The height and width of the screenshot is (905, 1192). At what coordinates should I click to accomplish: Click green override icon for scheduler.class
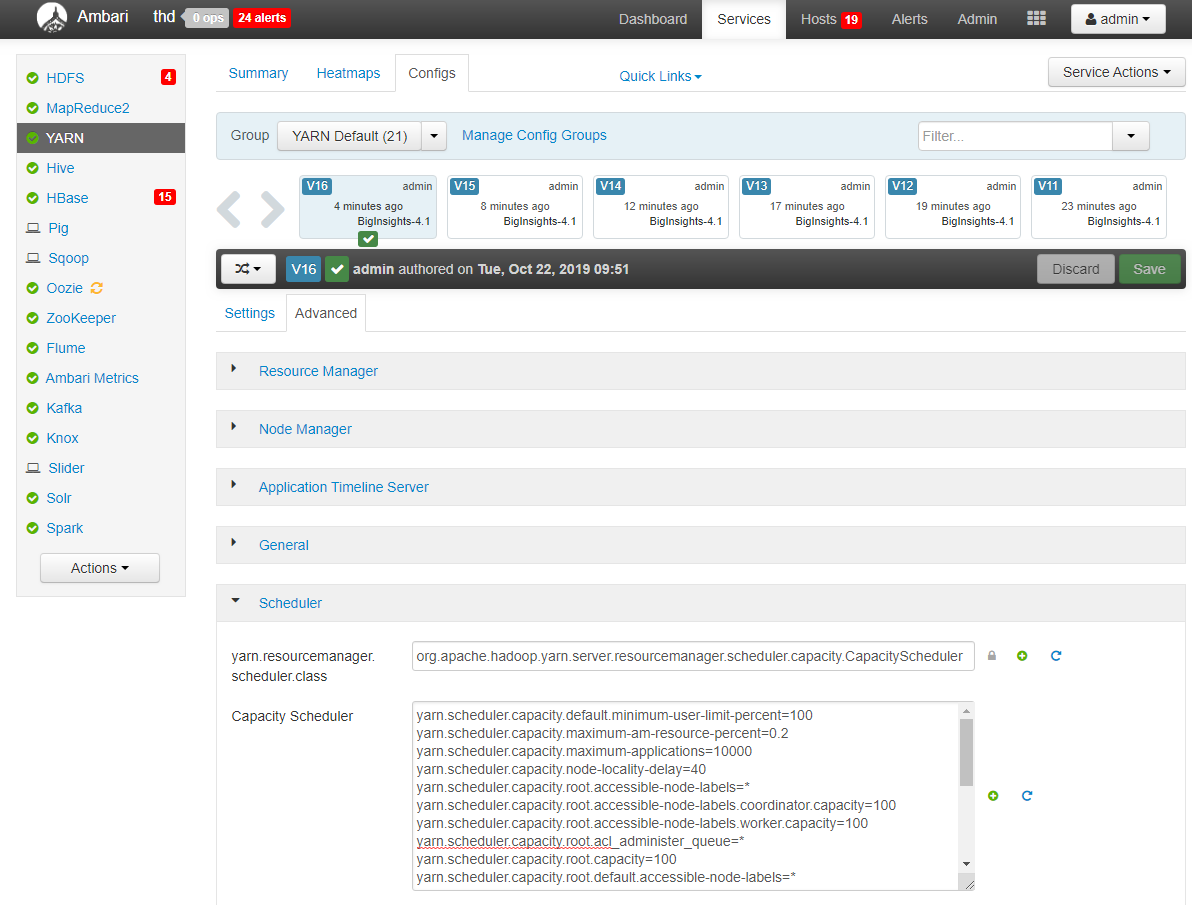click(1022, 656)
